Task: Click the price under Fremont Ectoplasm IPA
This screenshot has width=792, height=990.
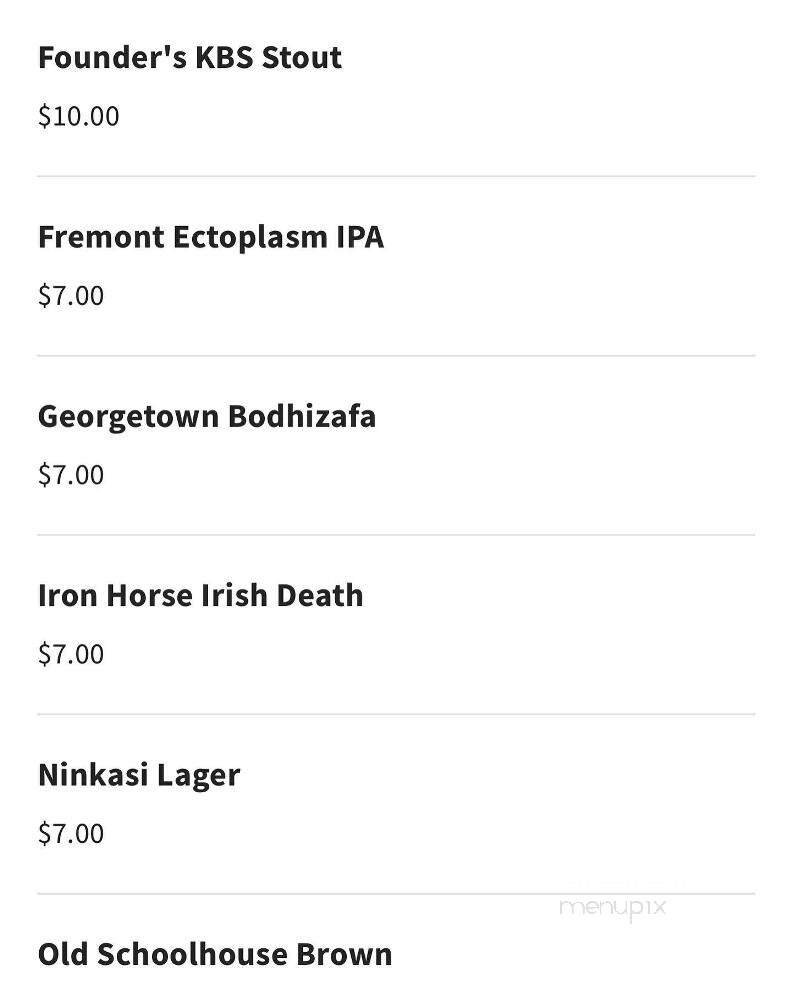Action: point(71,296)
